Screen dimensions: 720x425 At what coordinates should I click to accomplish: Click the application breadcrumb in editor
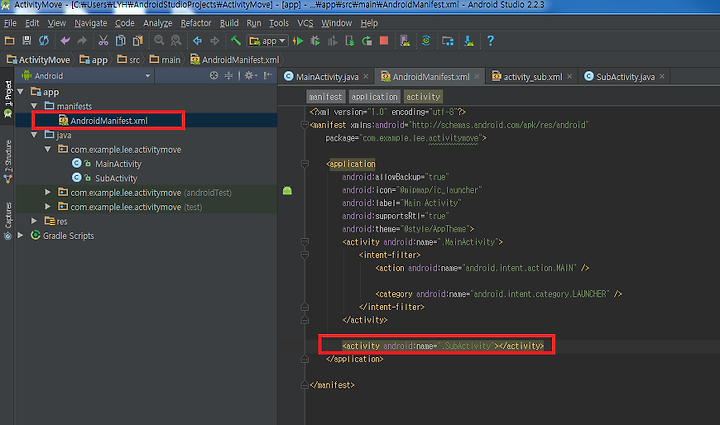pyautogui.click(x=374, y=97)
